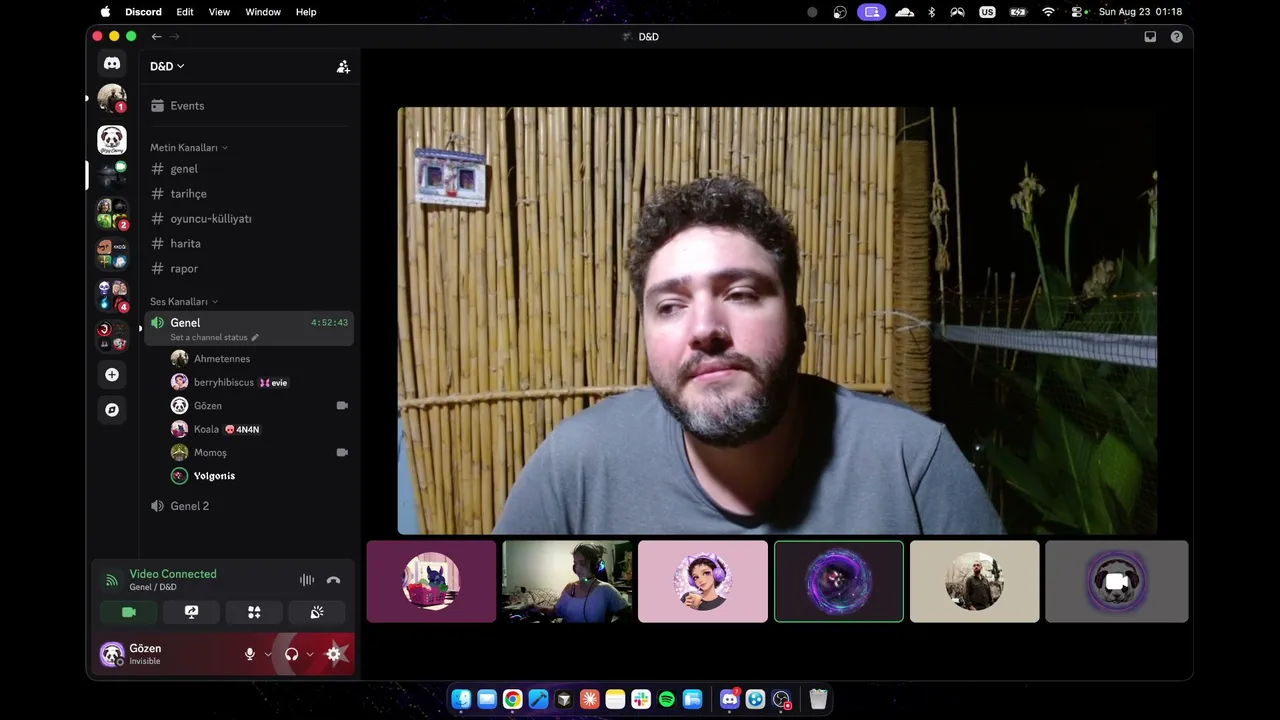
Task: Open the harita text channel
Action: coord(249,244)
